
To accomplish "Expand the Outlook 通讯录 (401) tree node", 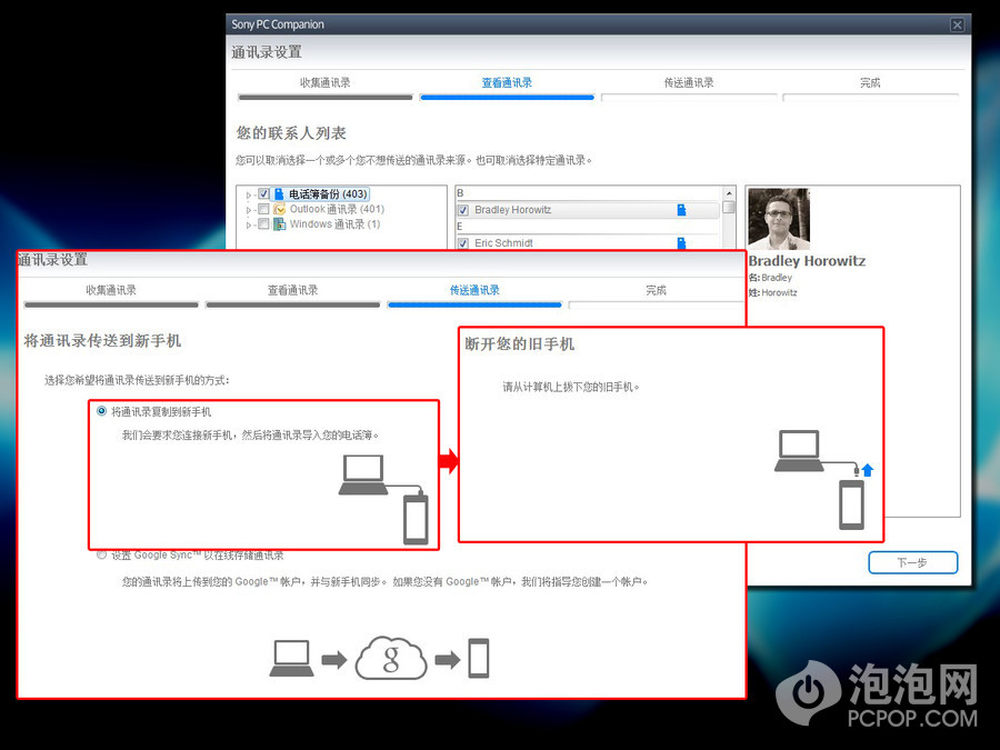I will click(249, 210).
